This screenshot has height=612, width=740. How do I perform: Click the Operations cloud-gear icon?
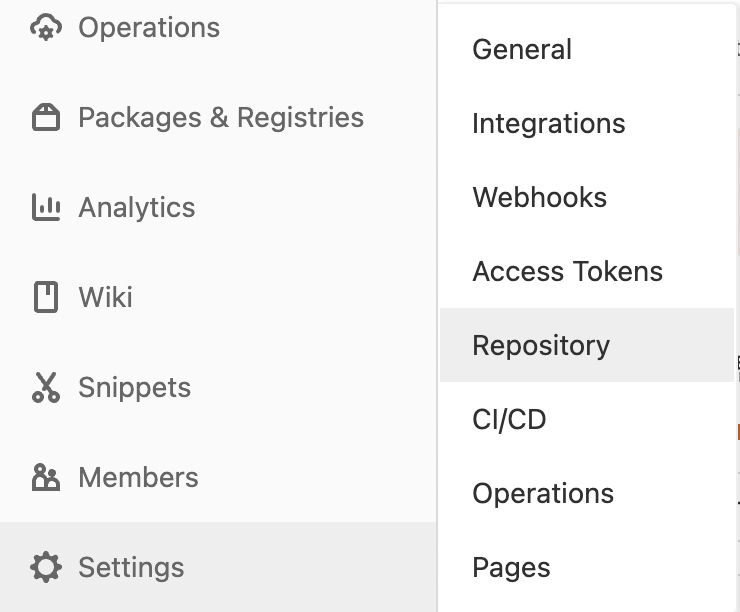(x=46, y=27)
